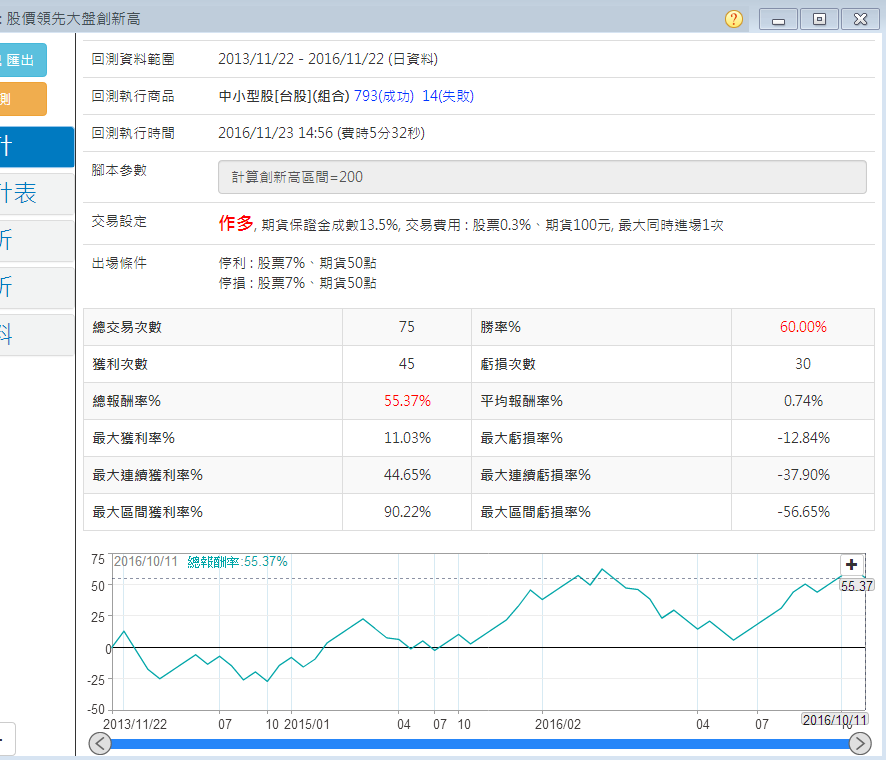Click the blue chart range slider bar
The image size is (886, 760).
480,743
